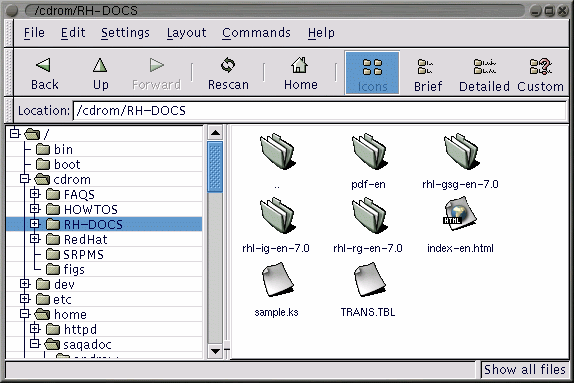This screenshot has height=383, width=574.
Task: Click the Show all files button
Action: 525,369
